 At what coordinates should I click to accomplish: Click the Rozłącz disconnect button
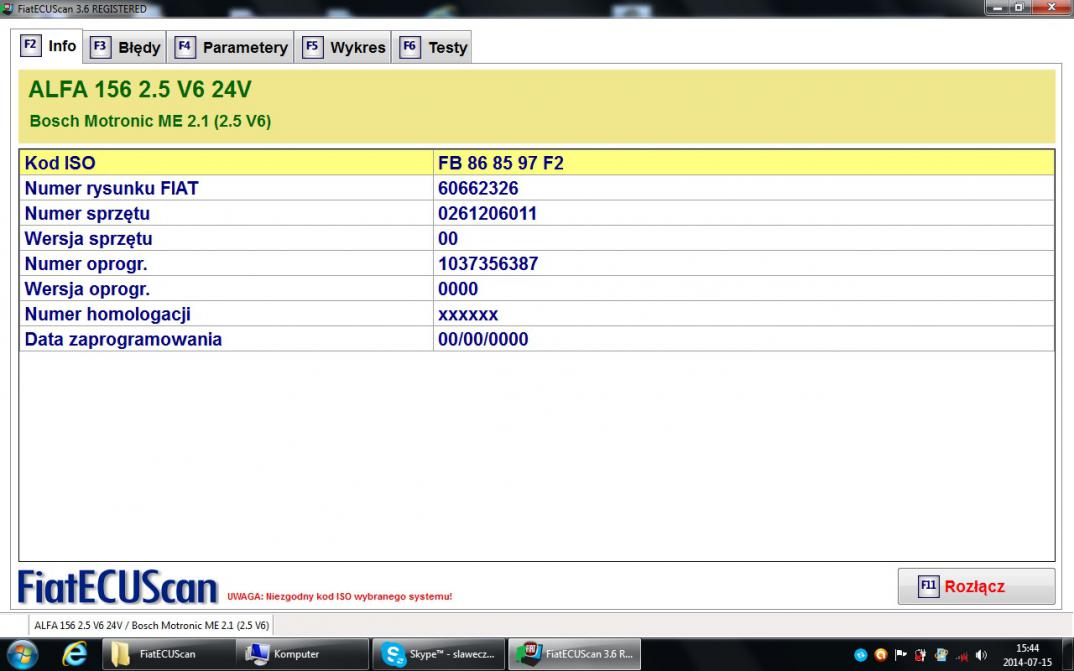click(976, 586)
